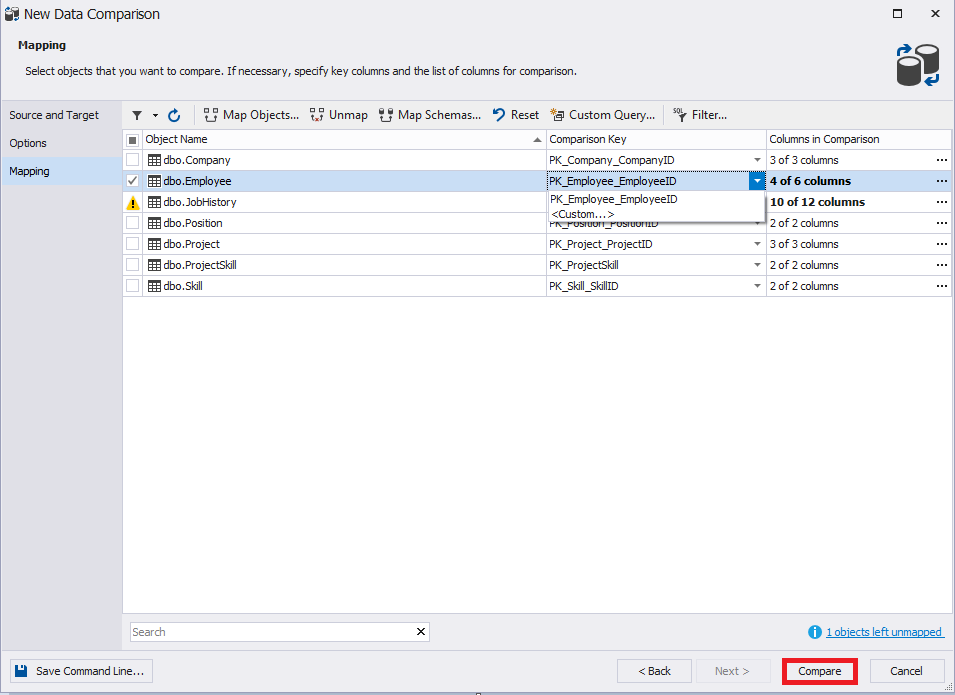Open Custom Query dialog
The height and width of the screenshot is (695, 955).
point(602,115)
